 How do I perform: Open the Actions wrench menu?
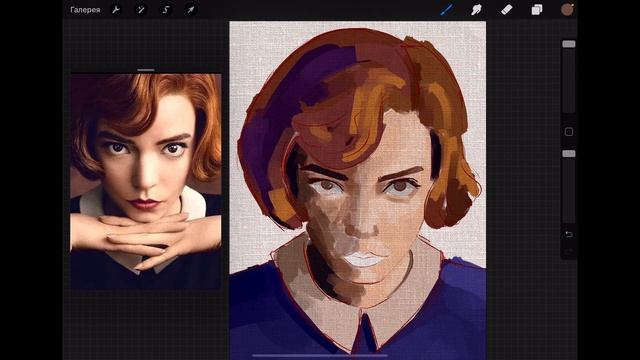point(116,10)
